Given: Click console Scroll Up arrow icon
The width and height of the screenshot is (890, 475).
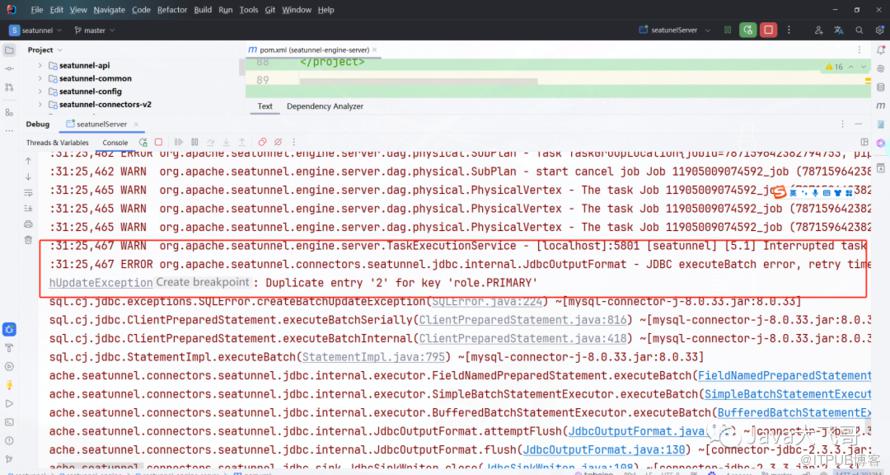Looking at the screenshot, I should tap(28, 161).
